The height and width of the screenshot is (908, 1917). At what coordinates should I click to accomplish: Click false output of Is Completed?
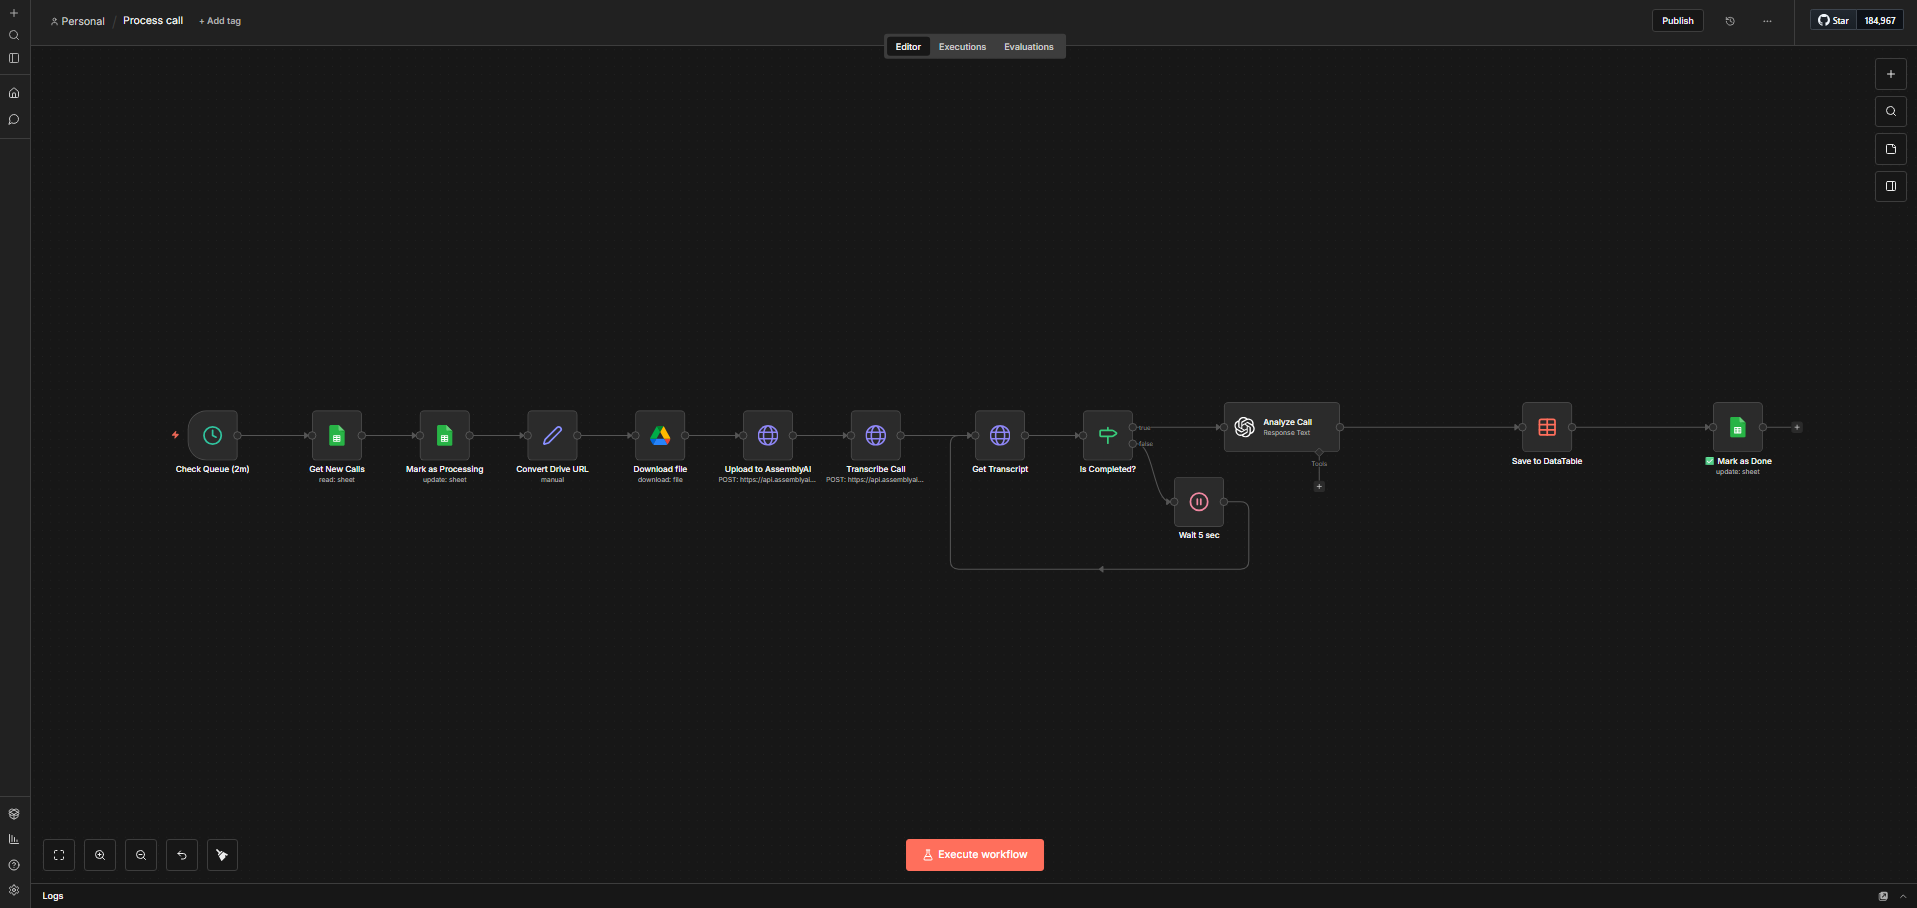point(1133,443)
